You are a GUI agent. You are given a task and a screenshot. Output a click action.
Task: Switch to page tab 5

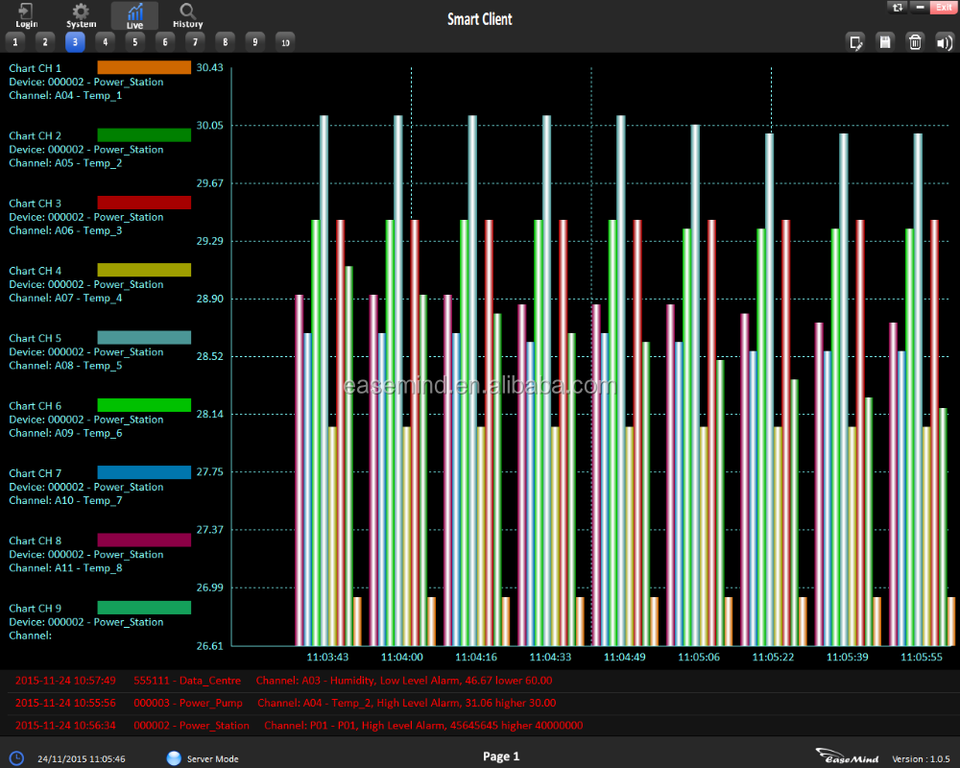click(x=135, y=42)
